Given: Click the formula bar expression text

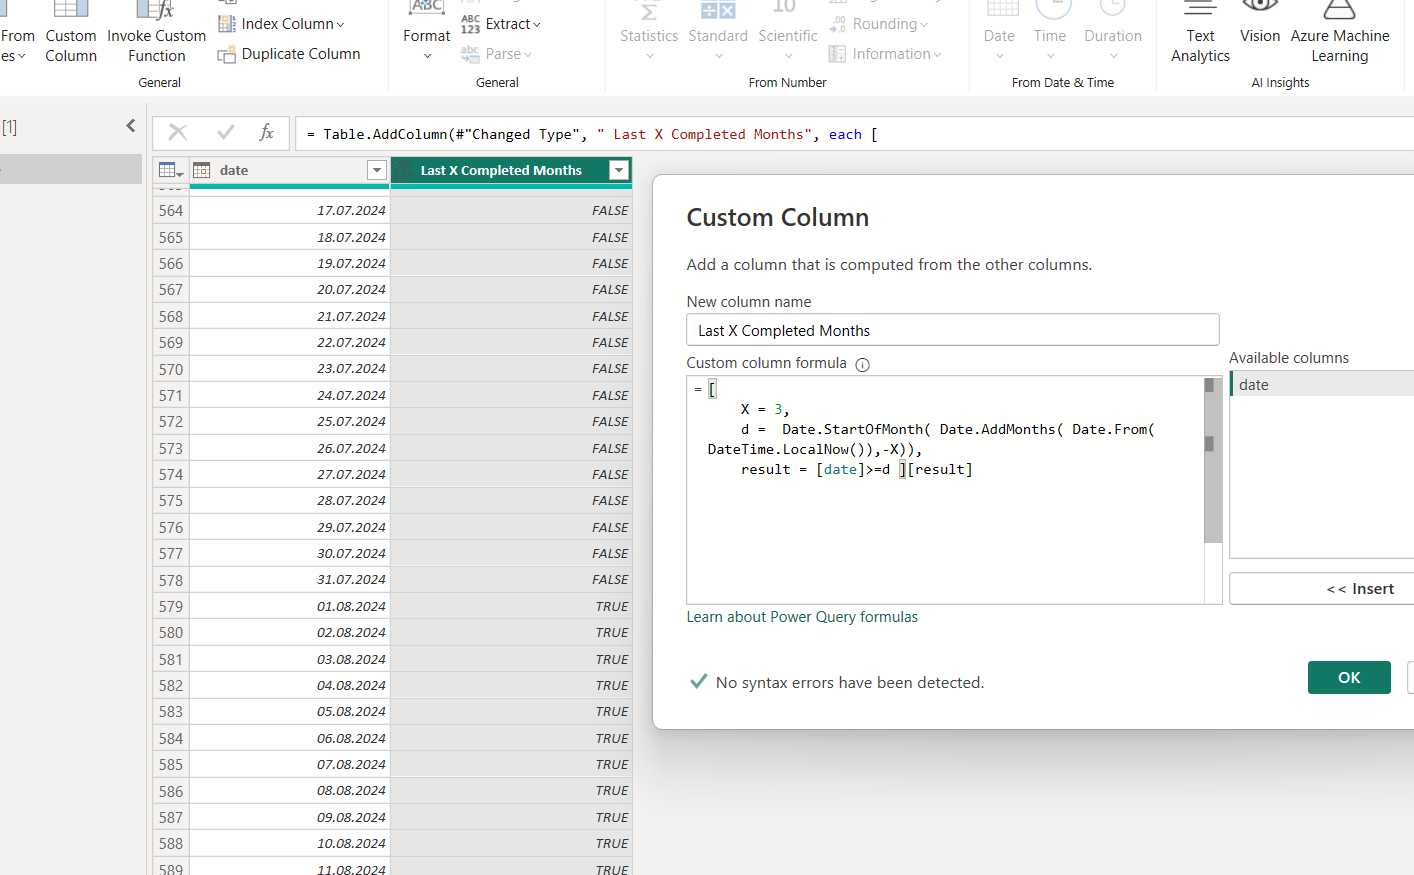Looking at the screenshot, I should tap(592, 134).
